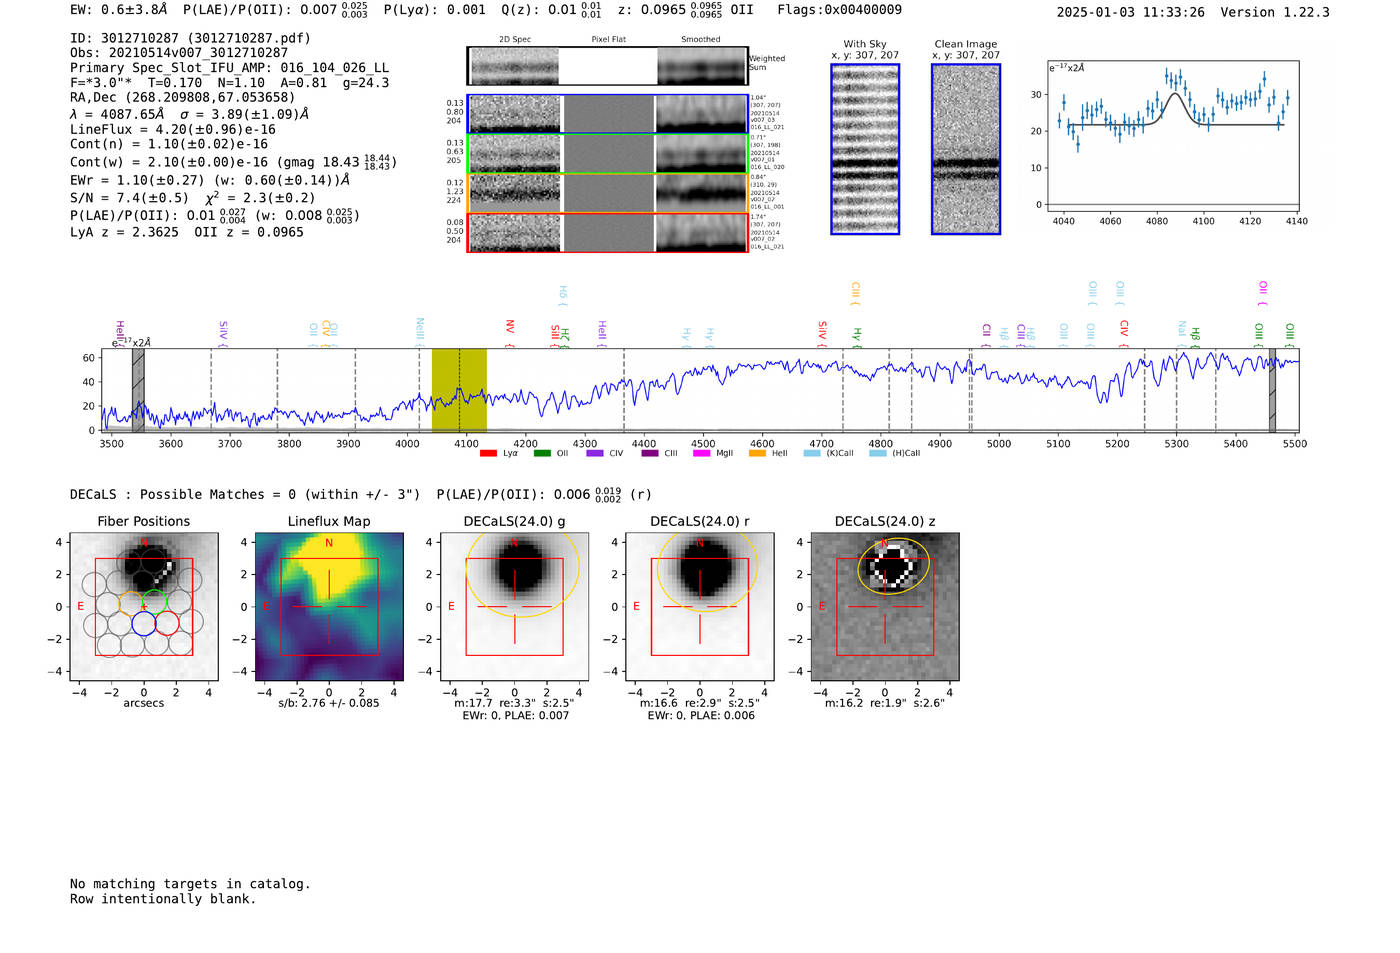Click the grey hatched band near 5460 Å
This screenshot has width=1400, height=953.
(x=1272, y=390)
